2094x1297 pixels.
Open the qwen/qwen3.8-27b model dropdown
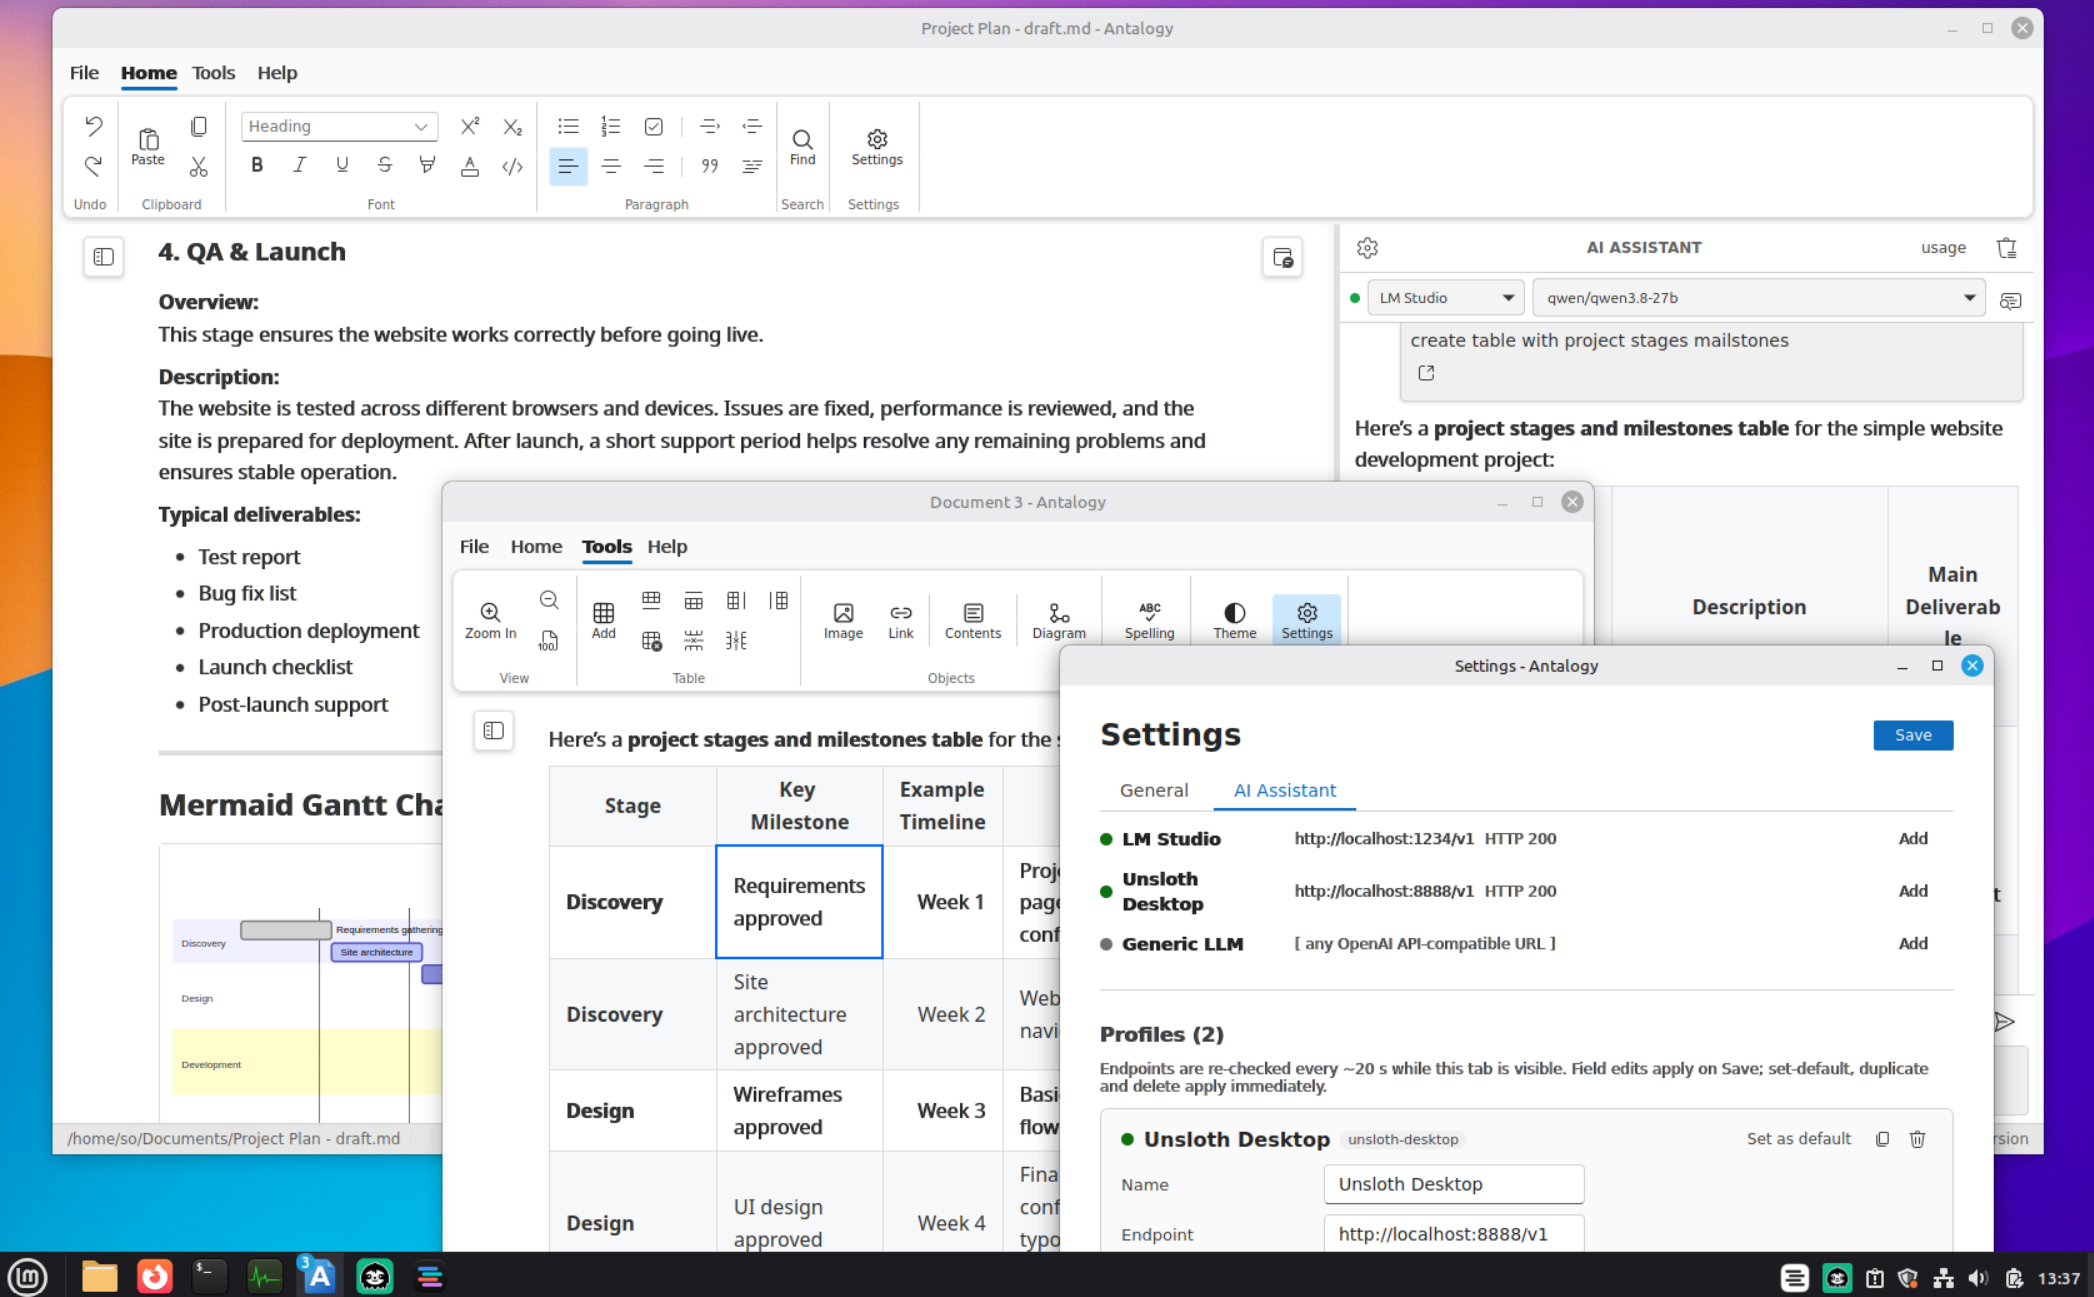click(1758, 298)
